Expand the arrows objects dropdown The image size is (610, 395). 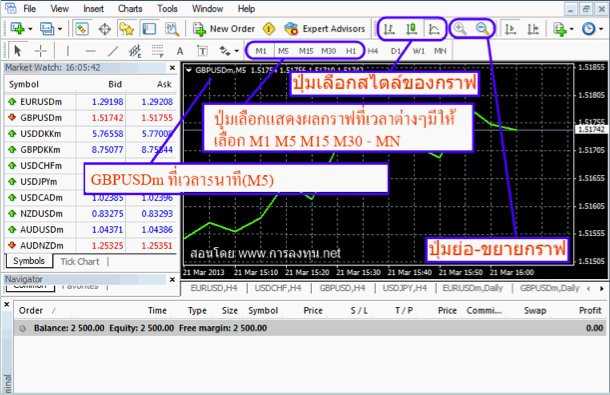(236, 51)
